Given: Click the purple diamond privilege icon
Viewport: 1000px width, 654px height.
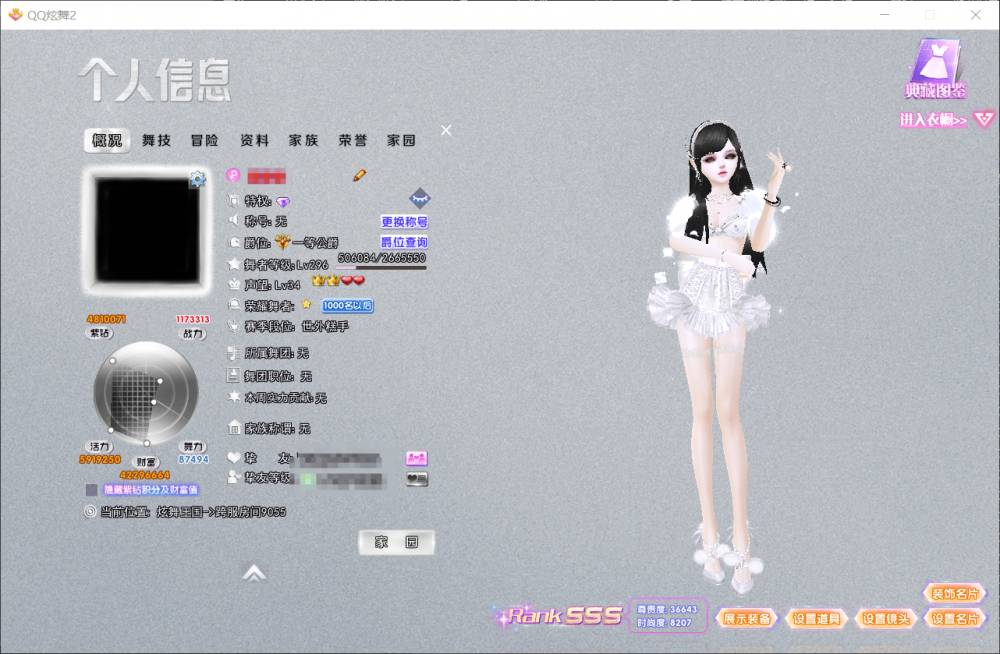Looking at the screenshot, I should (283, 202).
